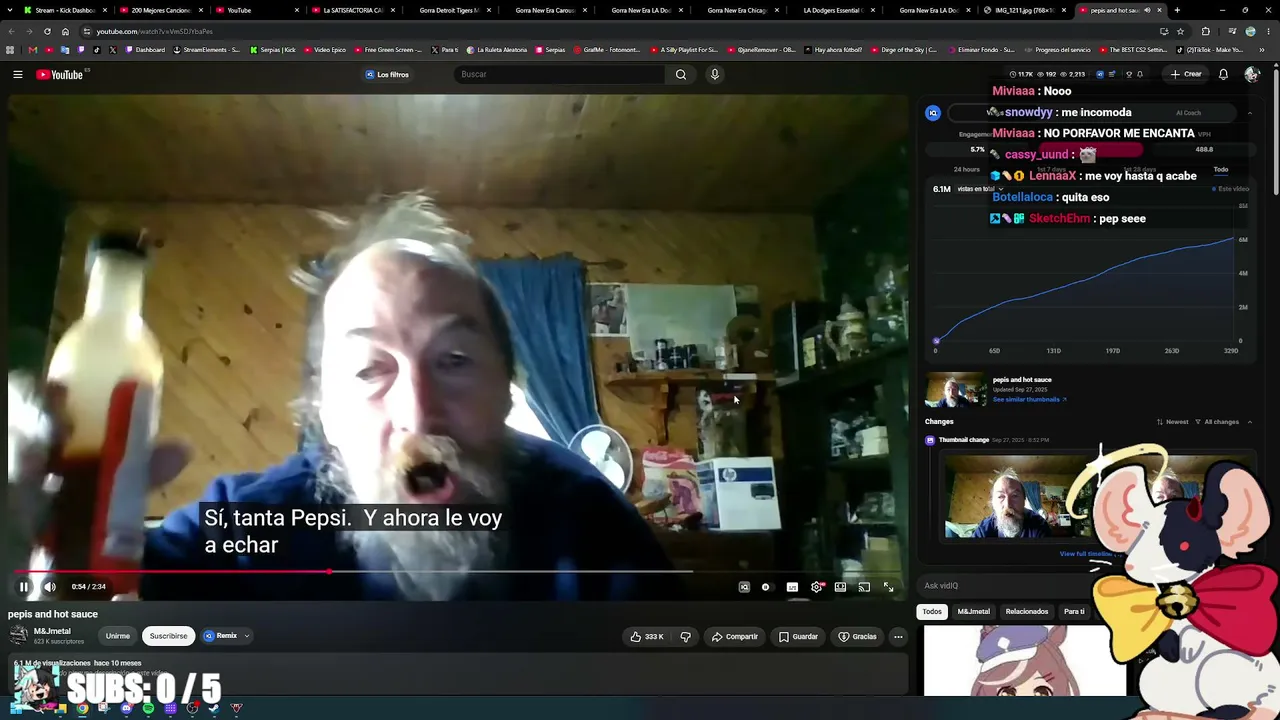Select the Todo range tab
This screenshot has width=1280, height=720.
[1220, 169]
